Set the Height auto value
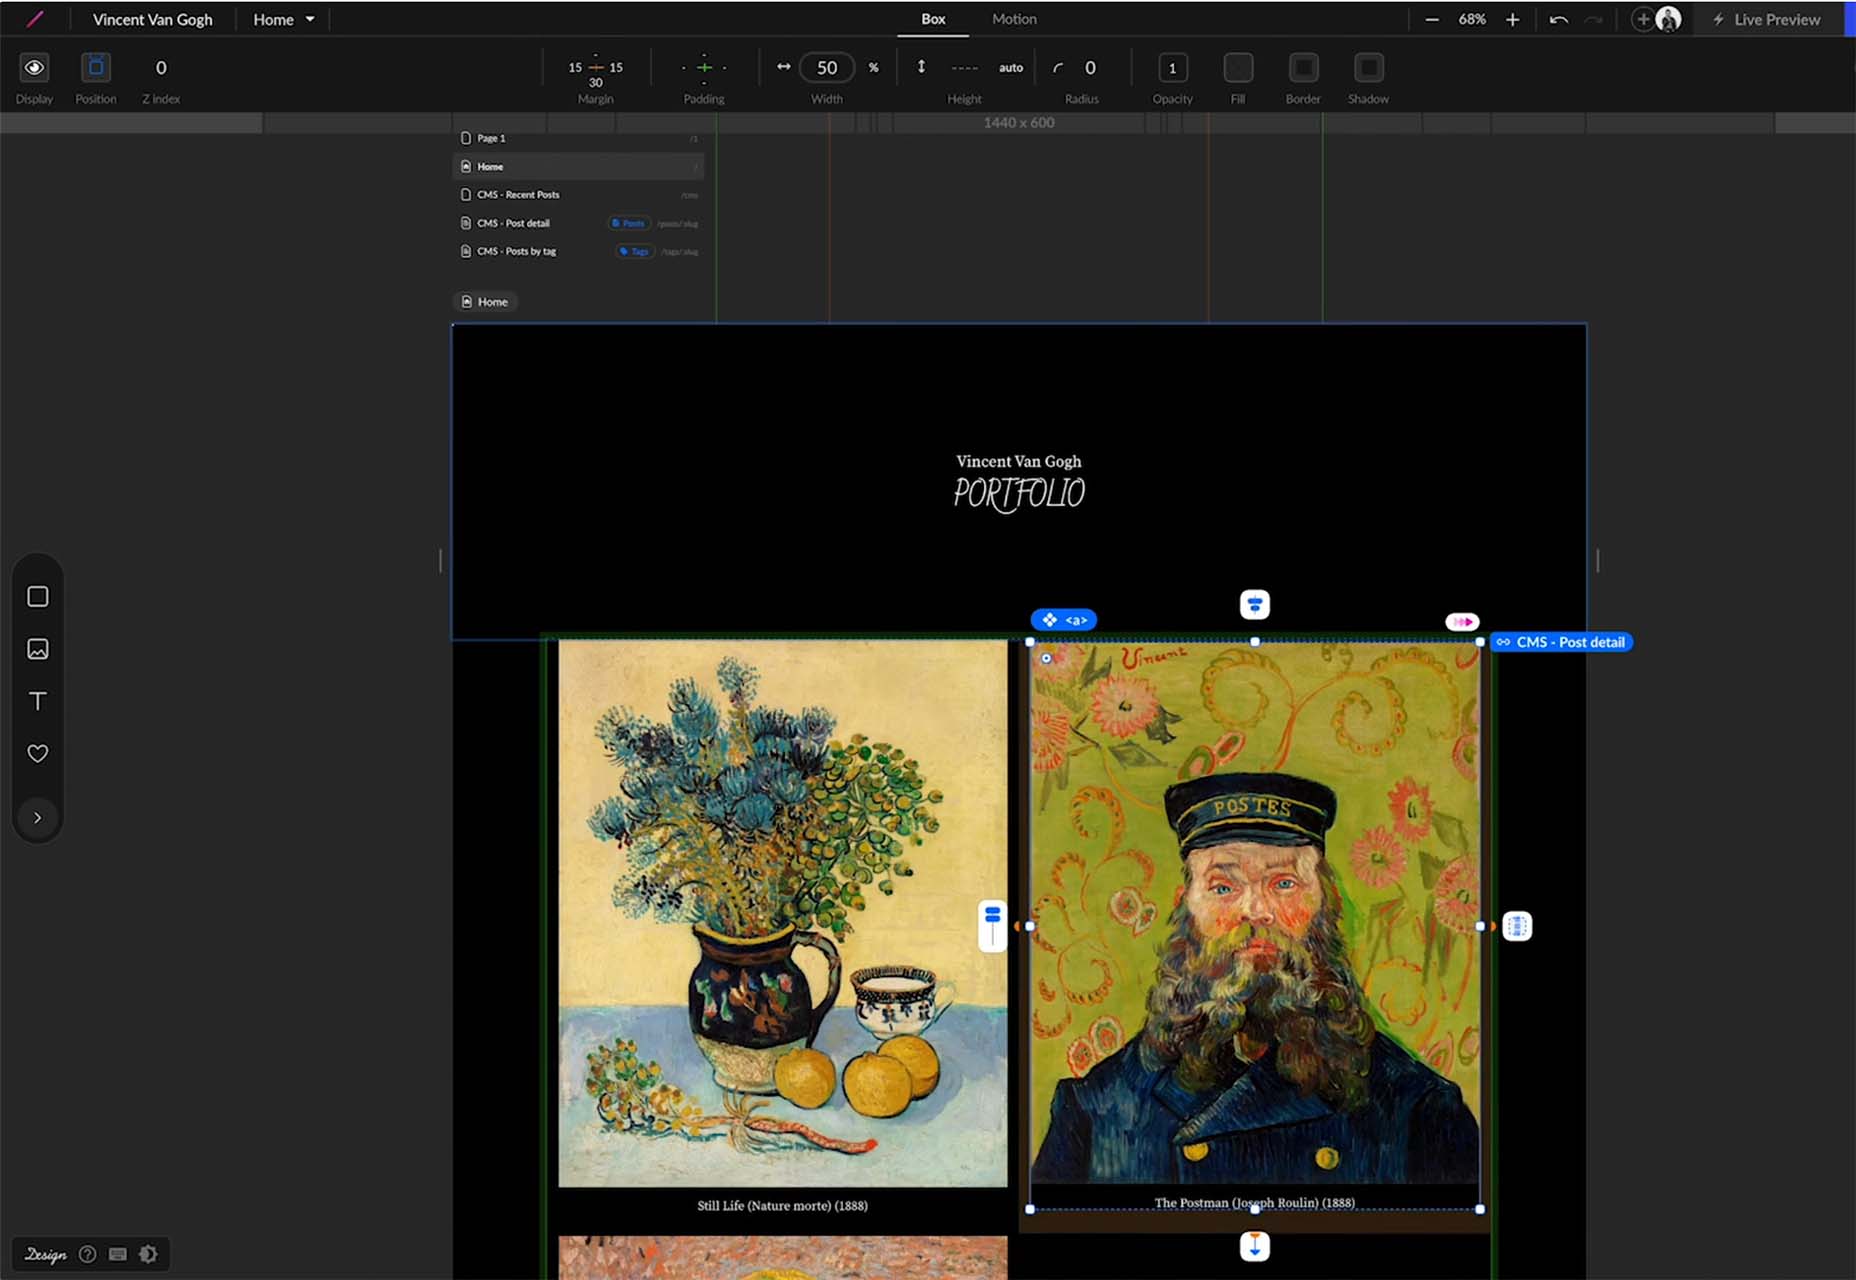Screen dimensions: 1856x1280 click(1011, 68)
